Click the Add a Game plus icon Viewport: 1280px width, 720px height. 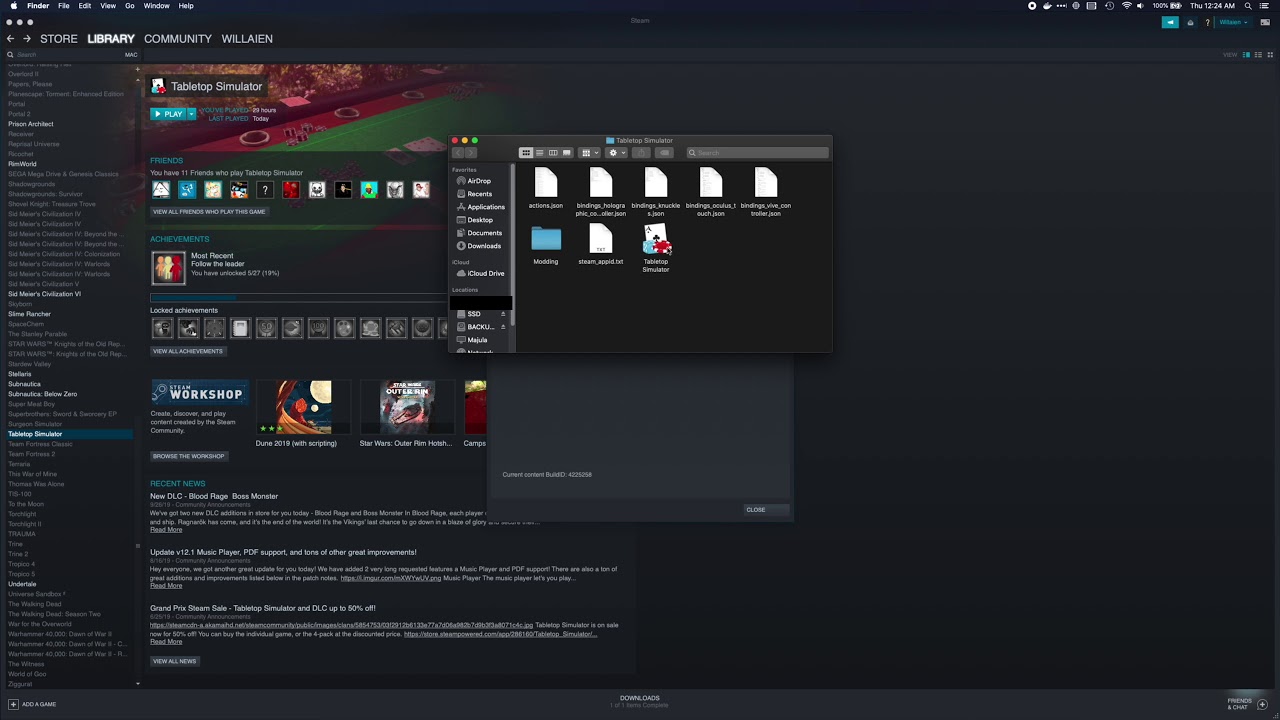click(13, 704)
